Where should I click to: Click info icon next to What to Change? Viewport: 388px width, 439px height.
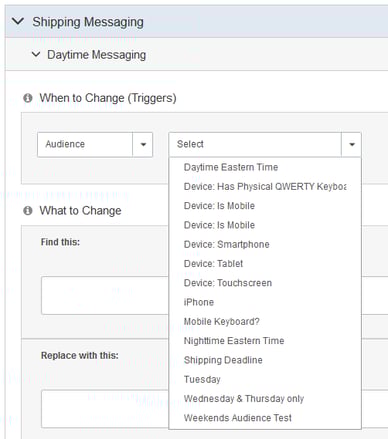pyautogui.click(x=28, y=211)
